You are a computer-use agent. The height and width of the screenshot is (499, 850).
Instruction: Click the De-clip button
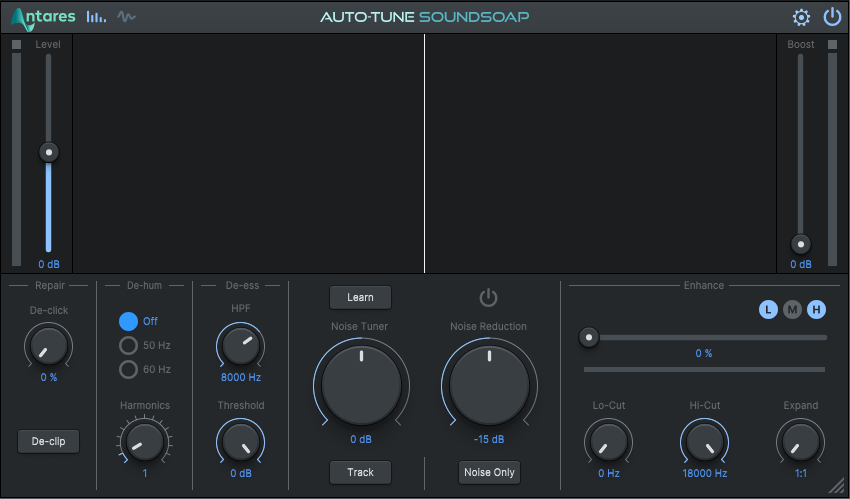coord(48,442)
